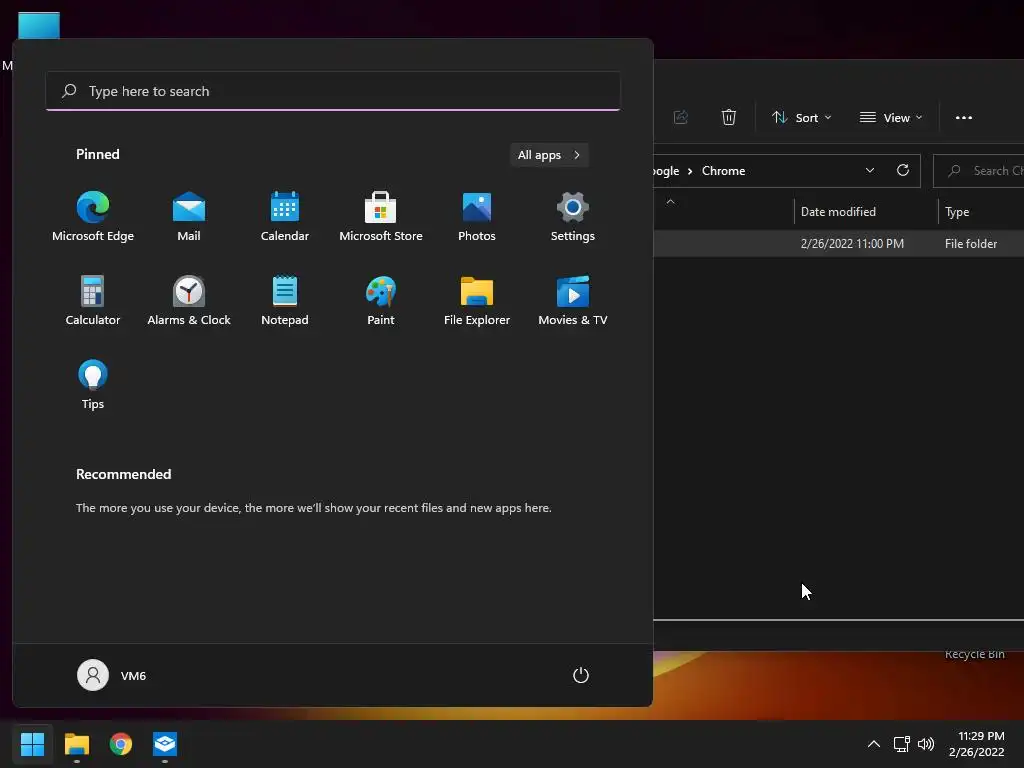Sort by the Type column header
The height and width of the screenshot is (768, 1024).
click(981, 212)
